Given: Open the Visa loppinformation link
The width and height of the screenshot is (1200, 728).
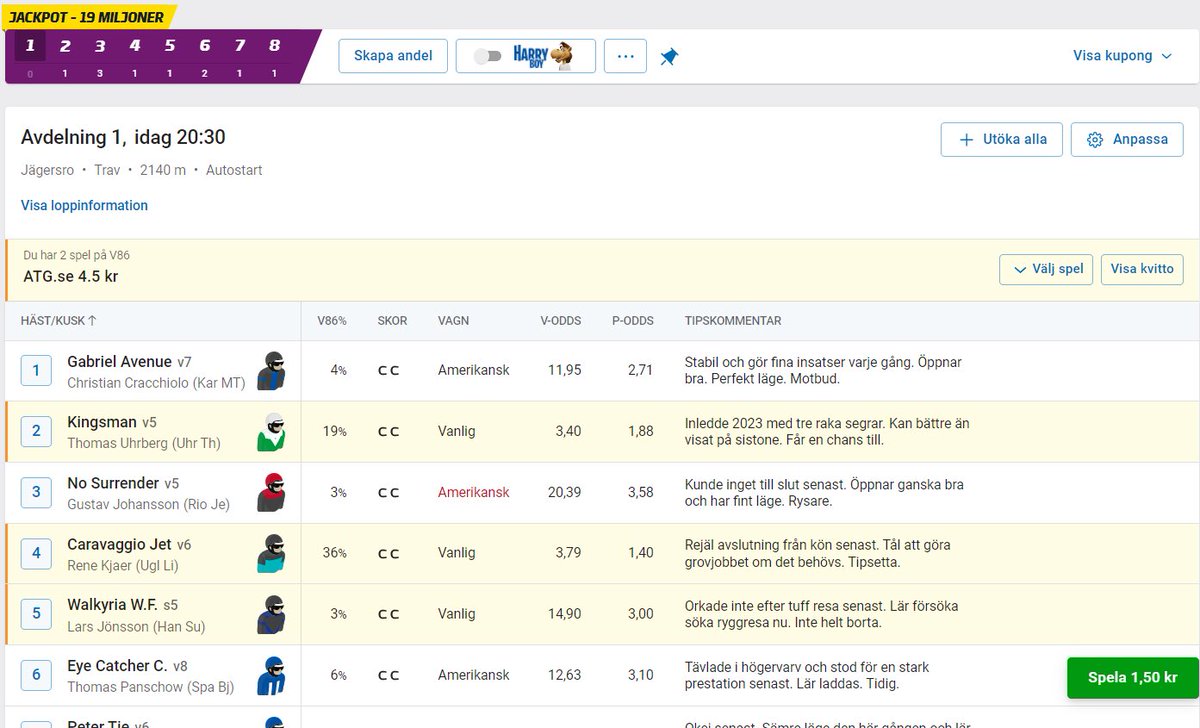Looking at the screenshot, I should (84, 205).
